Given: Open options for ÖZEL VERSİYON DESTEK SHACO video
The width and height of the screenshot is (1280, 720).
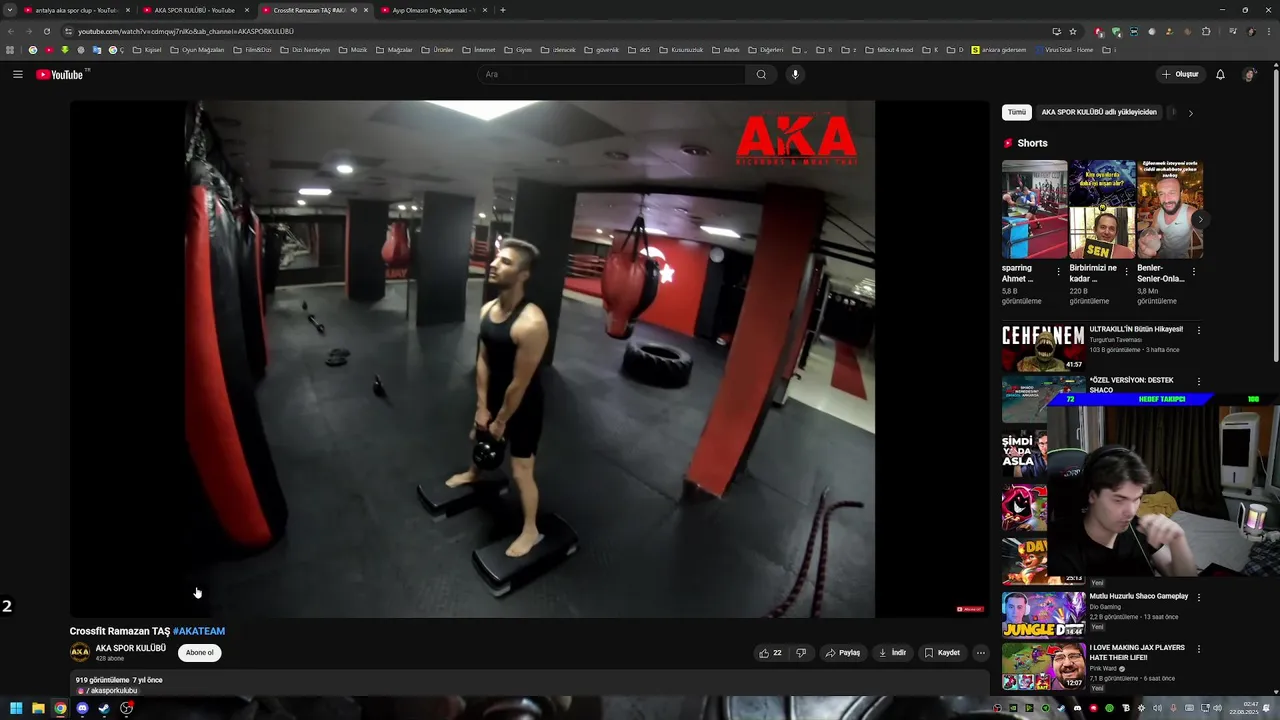Looking at the screenshot, I should pos(1199,382).
